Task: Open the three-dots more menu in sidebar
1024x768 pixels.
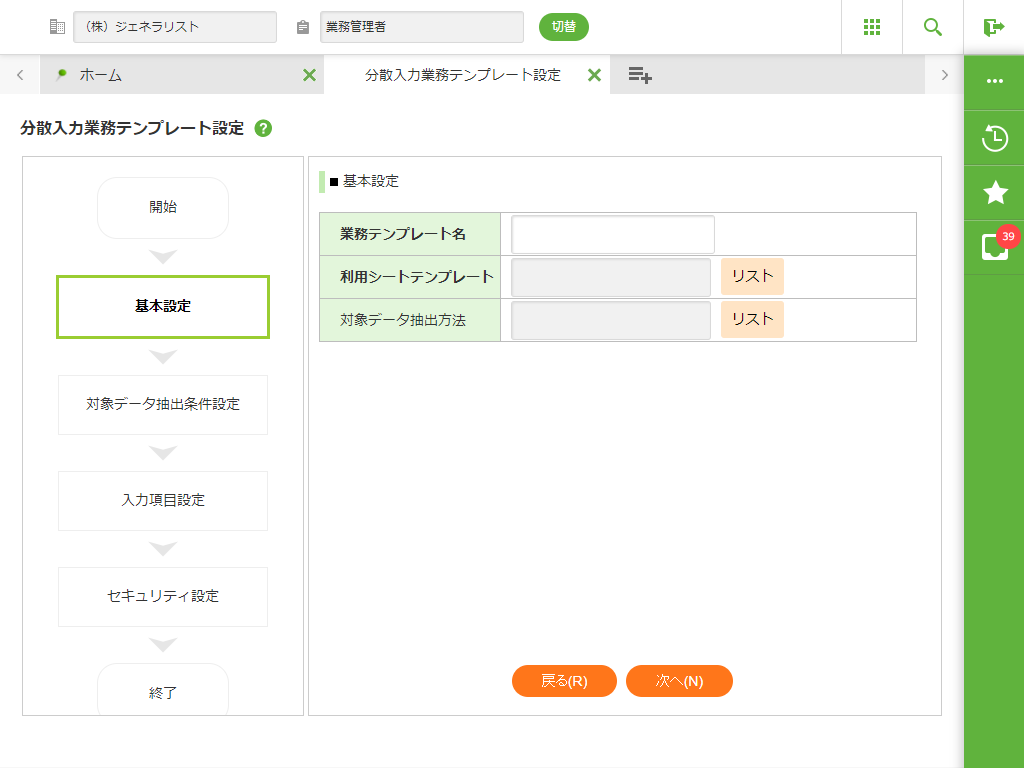Action: point(994,81)
